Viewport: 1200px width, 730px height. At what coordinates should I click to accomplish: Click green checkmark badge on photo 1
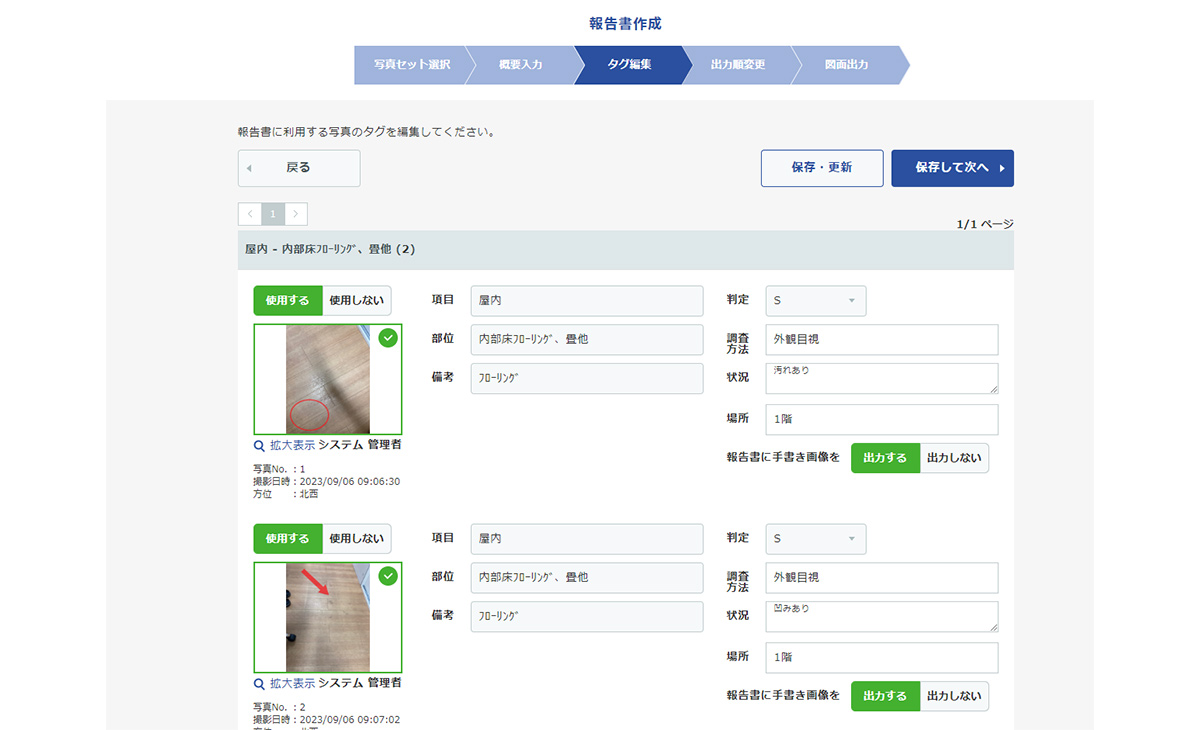point(388,338)
